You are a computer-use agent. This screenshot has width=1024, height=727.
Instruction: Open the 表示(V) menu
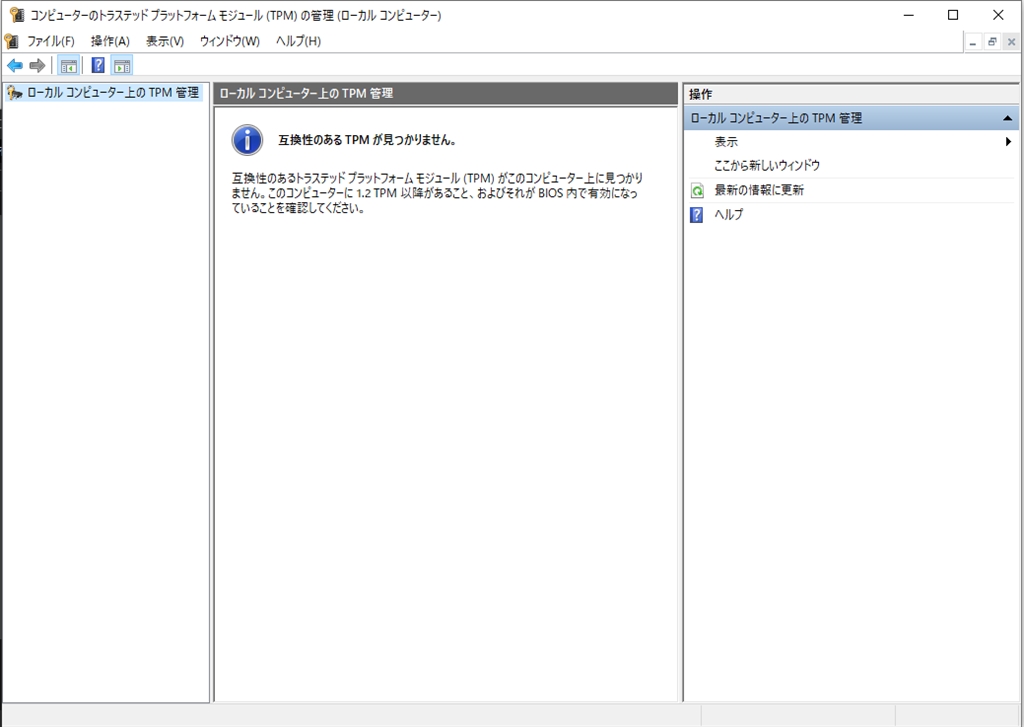[165, 41]
